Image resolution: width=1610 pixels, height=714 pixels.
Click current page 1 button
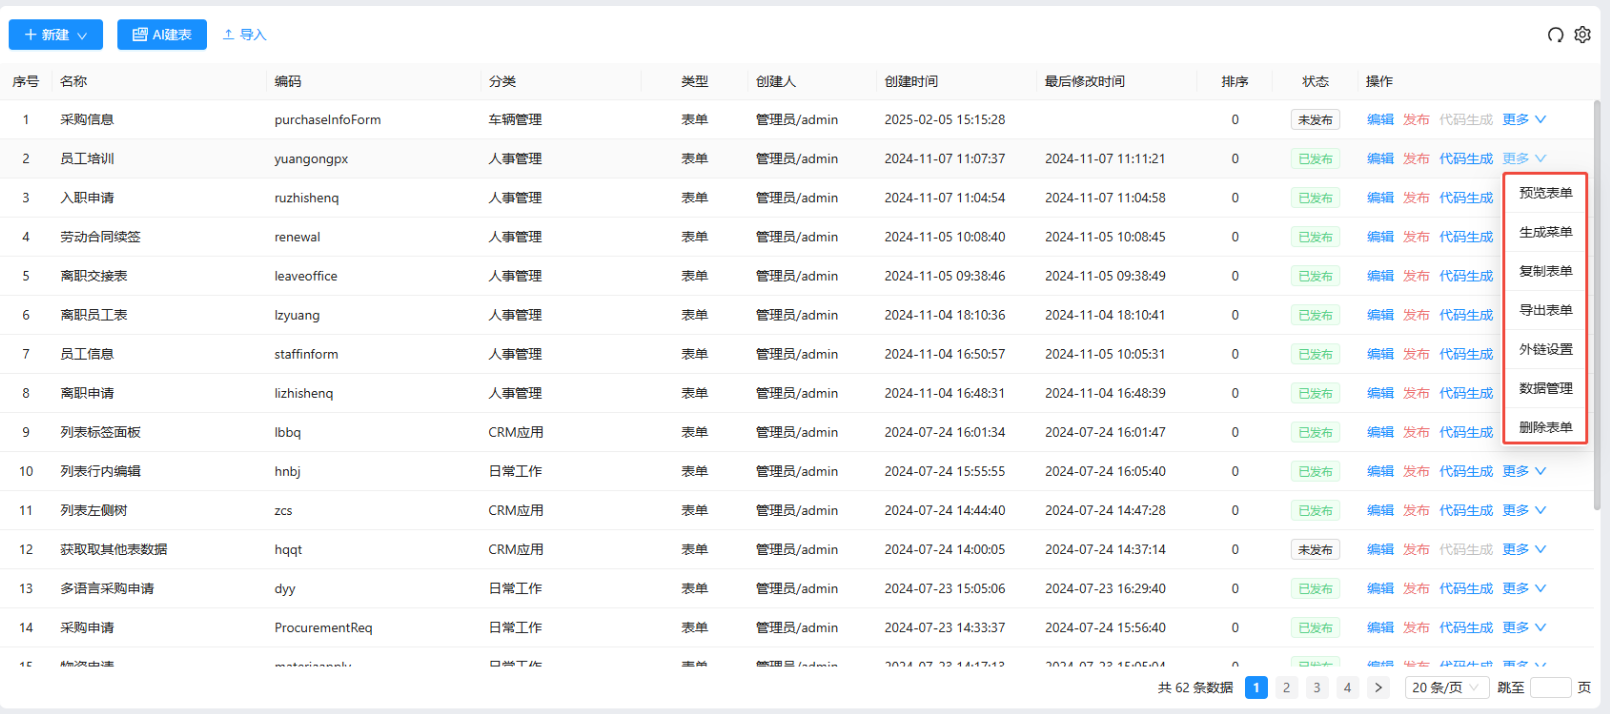(1256, 688)
